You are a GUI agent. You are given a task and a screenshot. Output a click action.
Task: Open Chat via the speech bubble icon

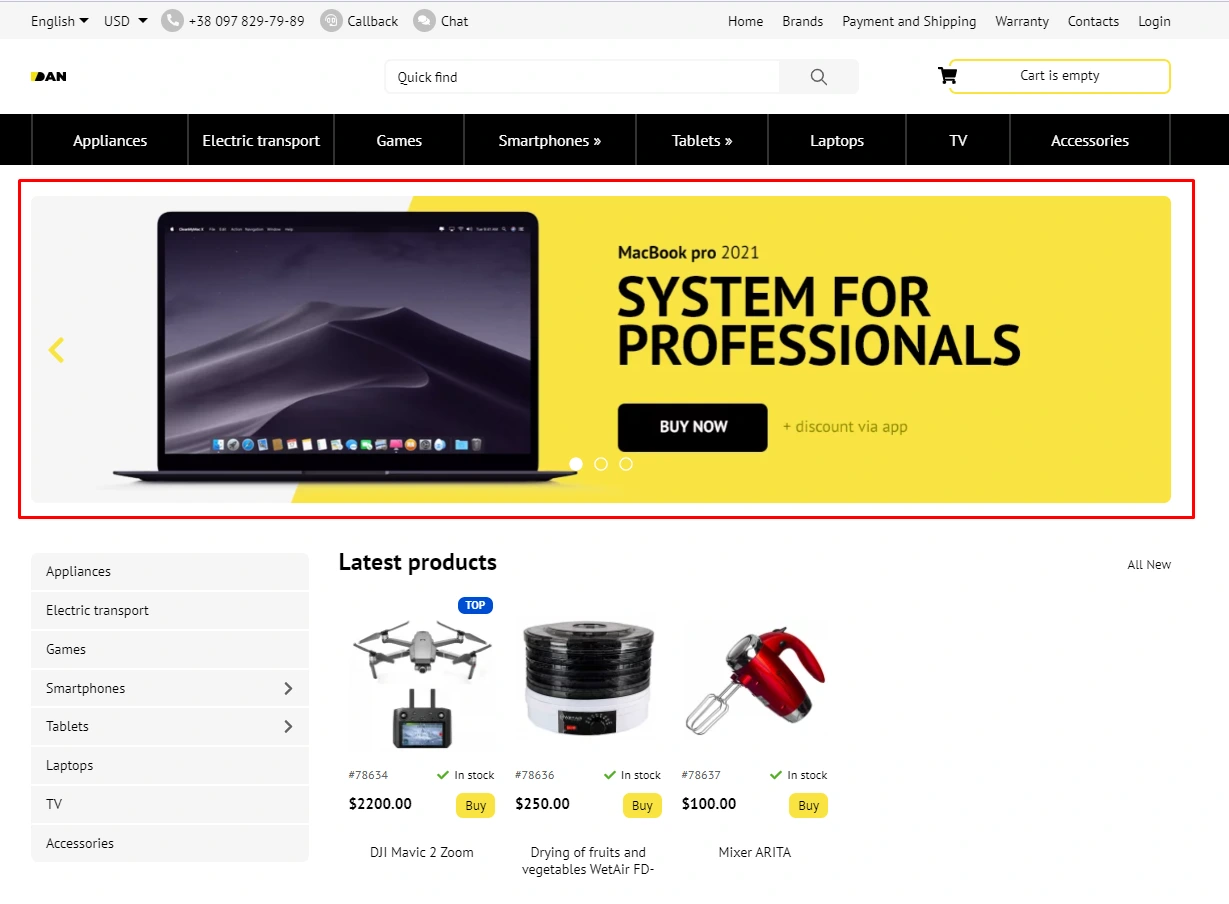point(424,21)
